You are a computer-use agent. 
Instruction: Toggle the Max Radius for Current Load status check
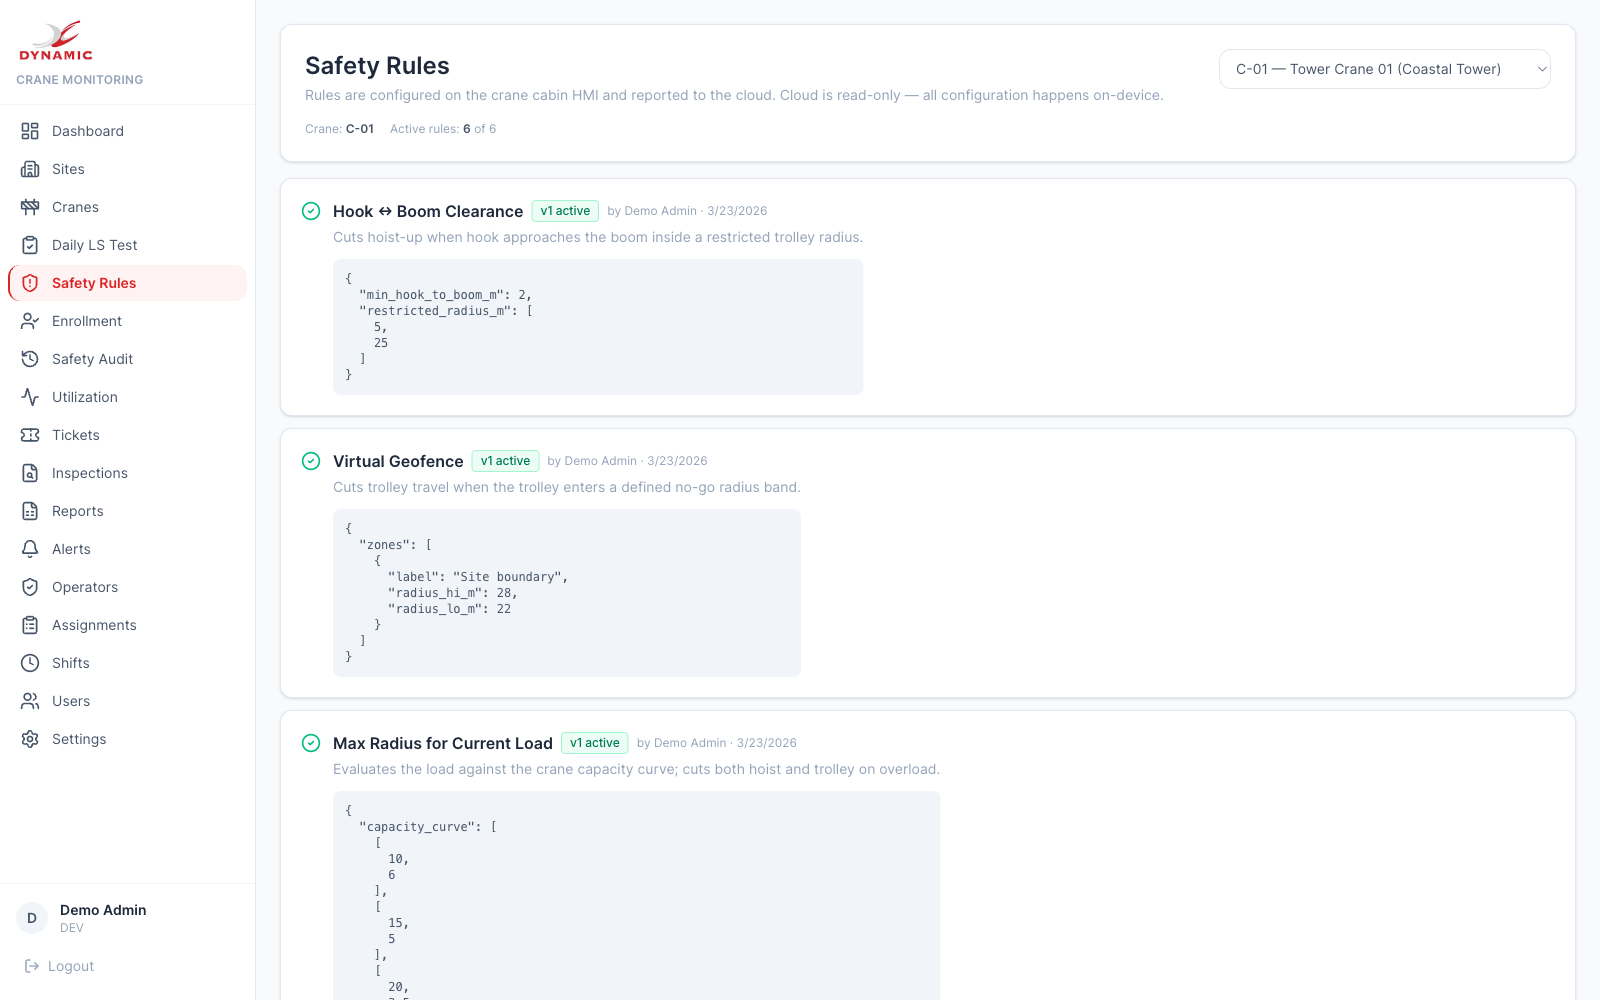309,743
